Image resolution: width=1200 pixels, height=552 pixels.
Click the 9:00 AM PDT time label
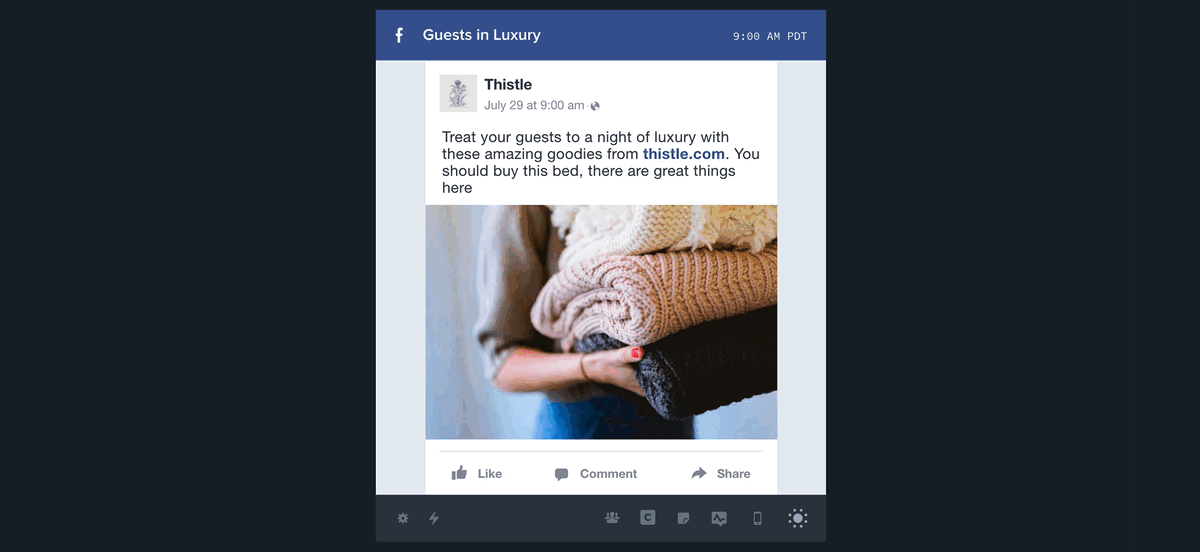770,36
